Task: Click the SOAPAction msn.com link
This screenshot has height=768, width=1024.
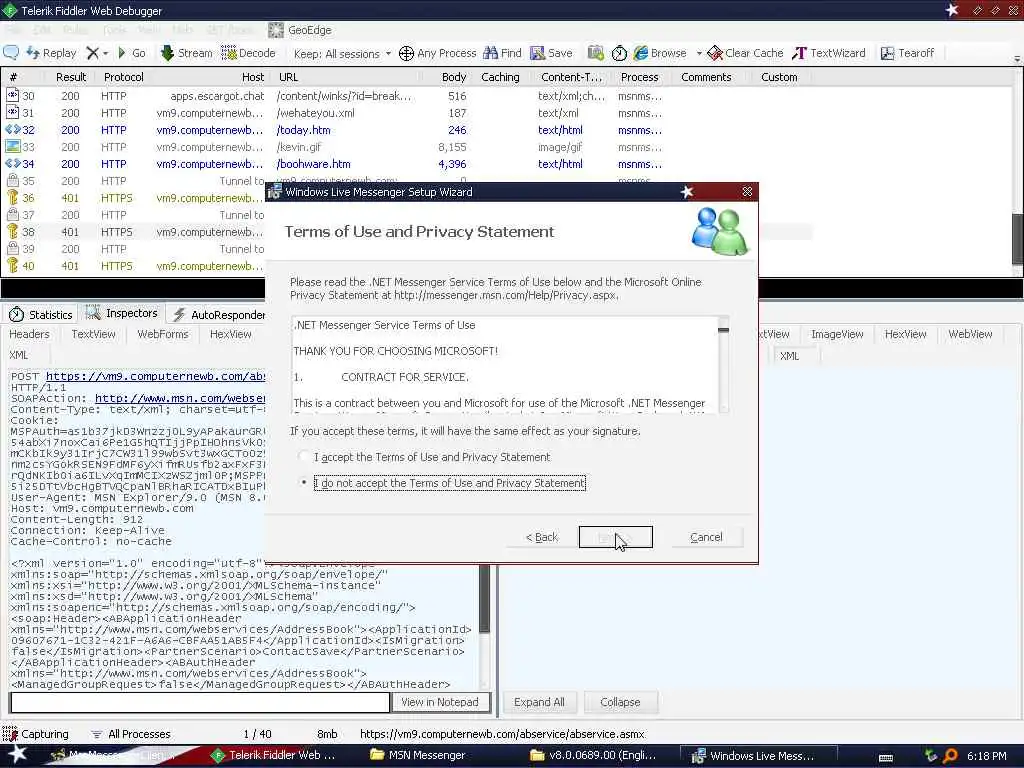Action: click(x=180, y=398)
